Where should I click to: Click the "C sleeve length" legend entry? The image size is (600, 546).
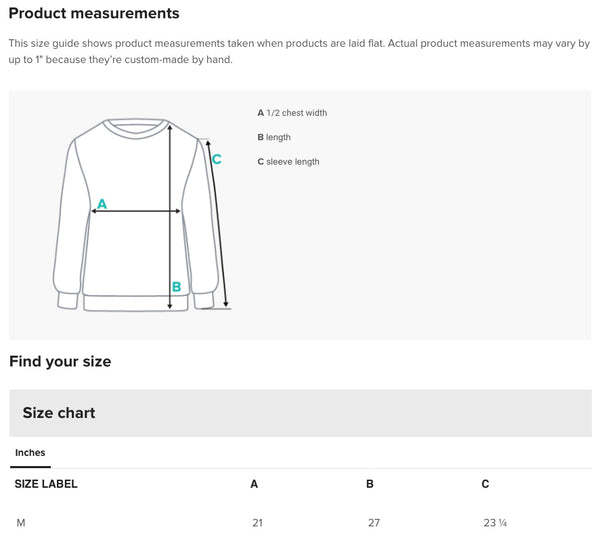[288, 162]
